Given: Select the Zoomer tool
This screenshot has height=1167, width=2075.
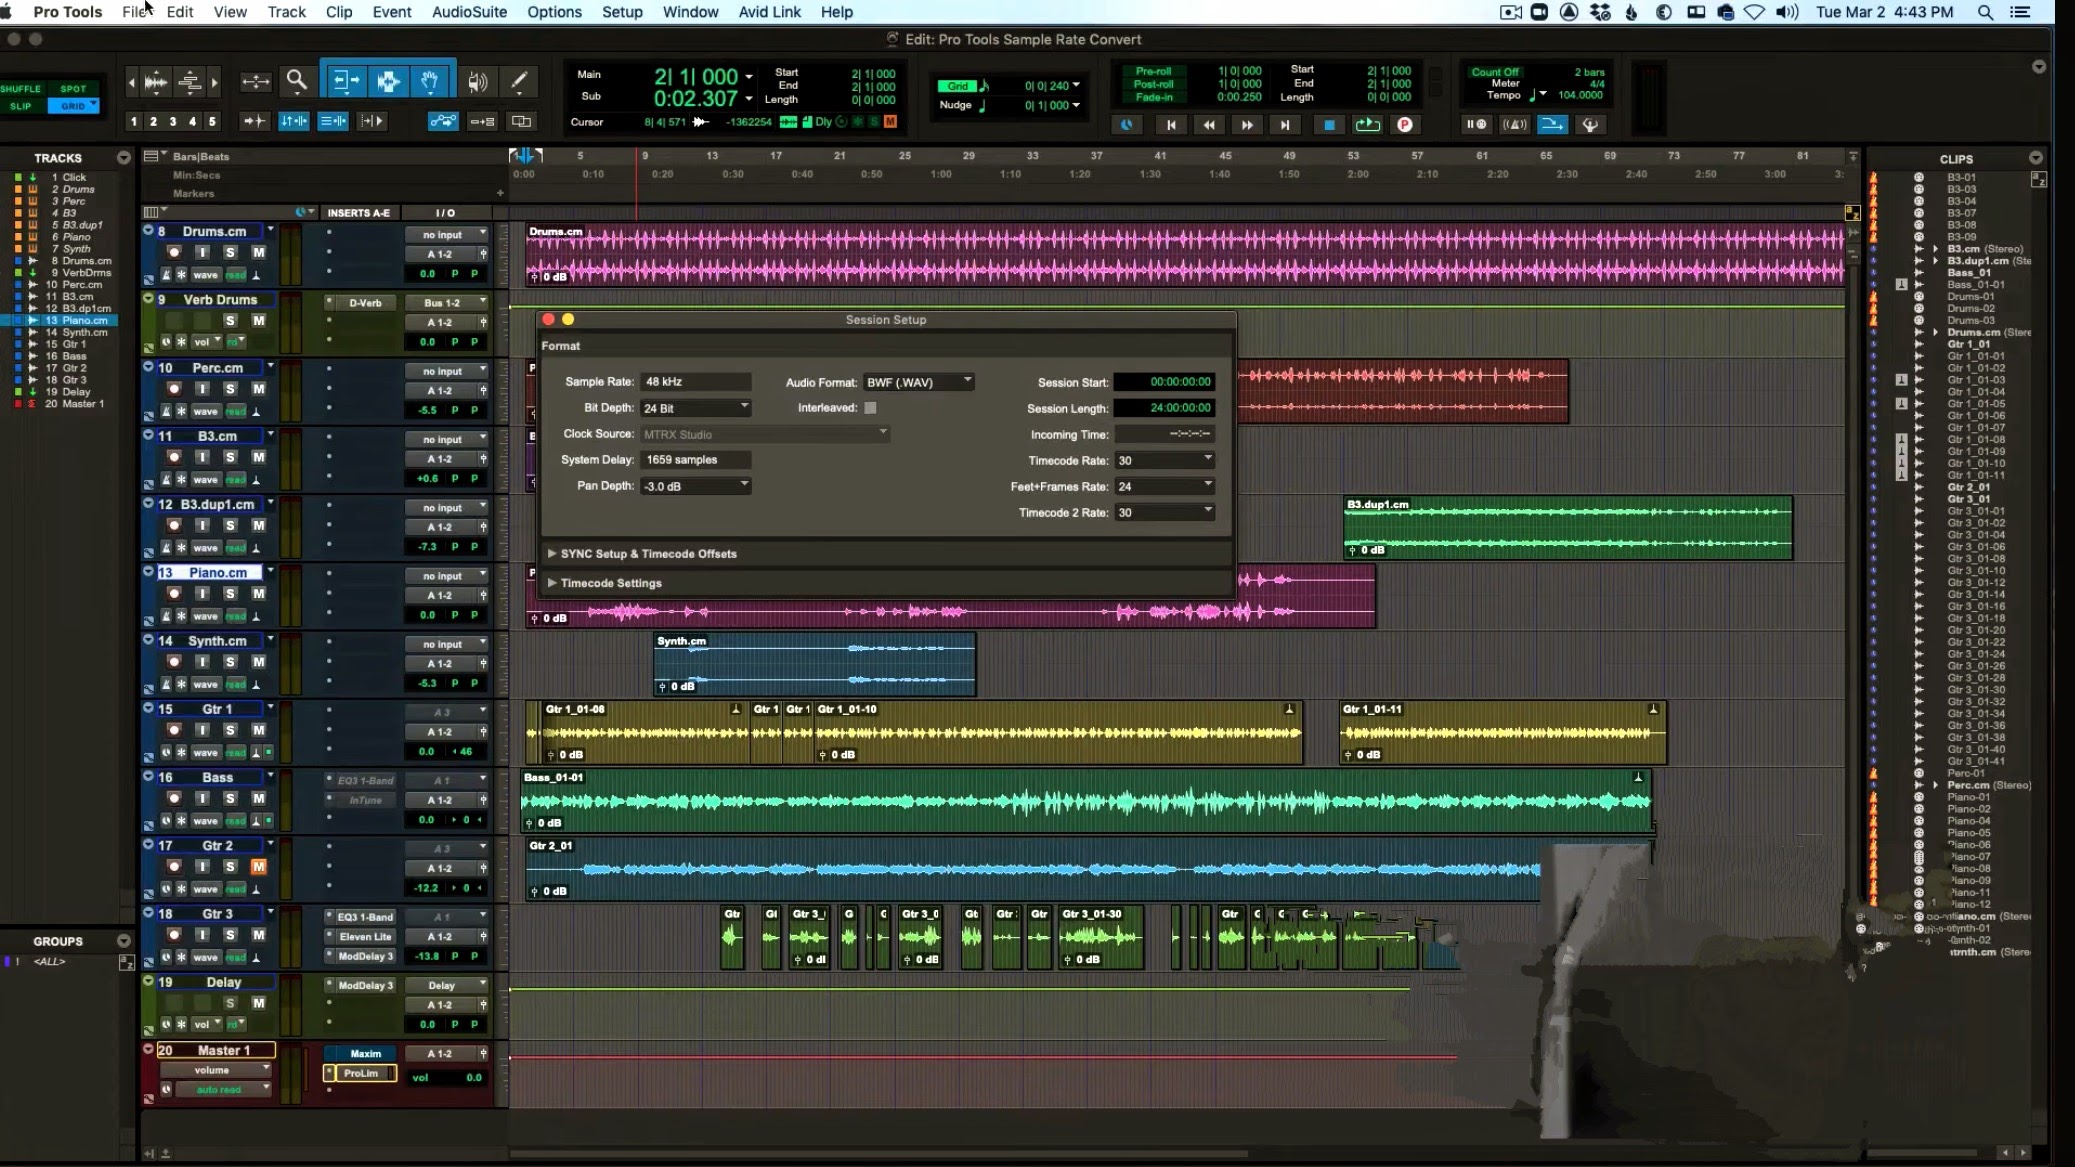Looking at the screenshot, I should (296, 81).
